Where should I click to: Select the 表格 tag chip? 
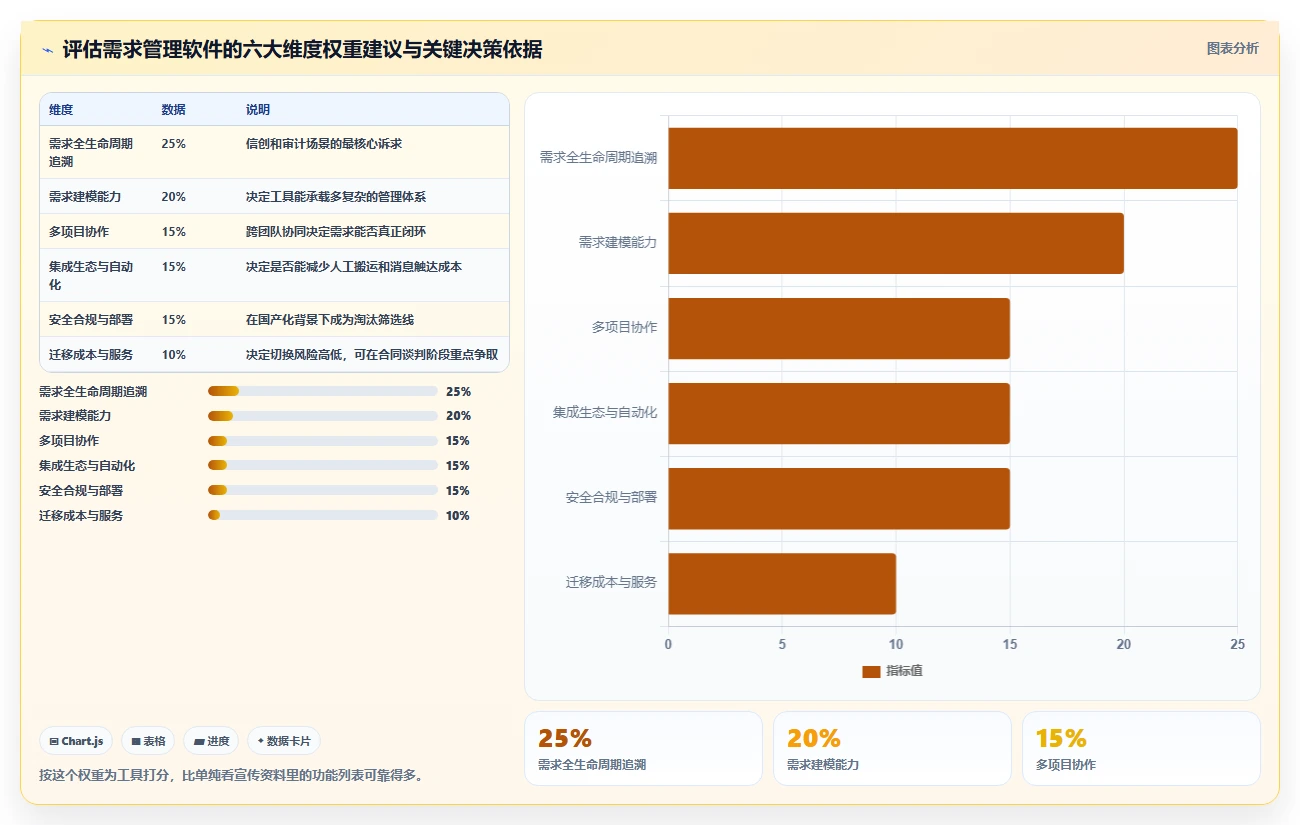coord(148,741)
